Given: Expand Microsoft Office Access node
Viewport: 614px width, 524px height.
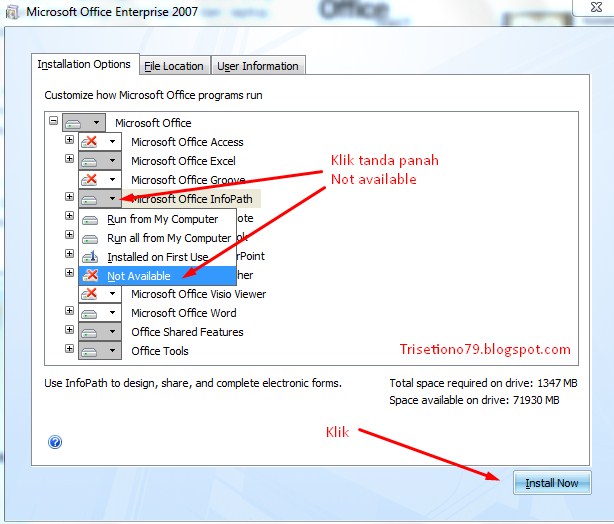Looking at the screenshot, I should coord(69,139).
